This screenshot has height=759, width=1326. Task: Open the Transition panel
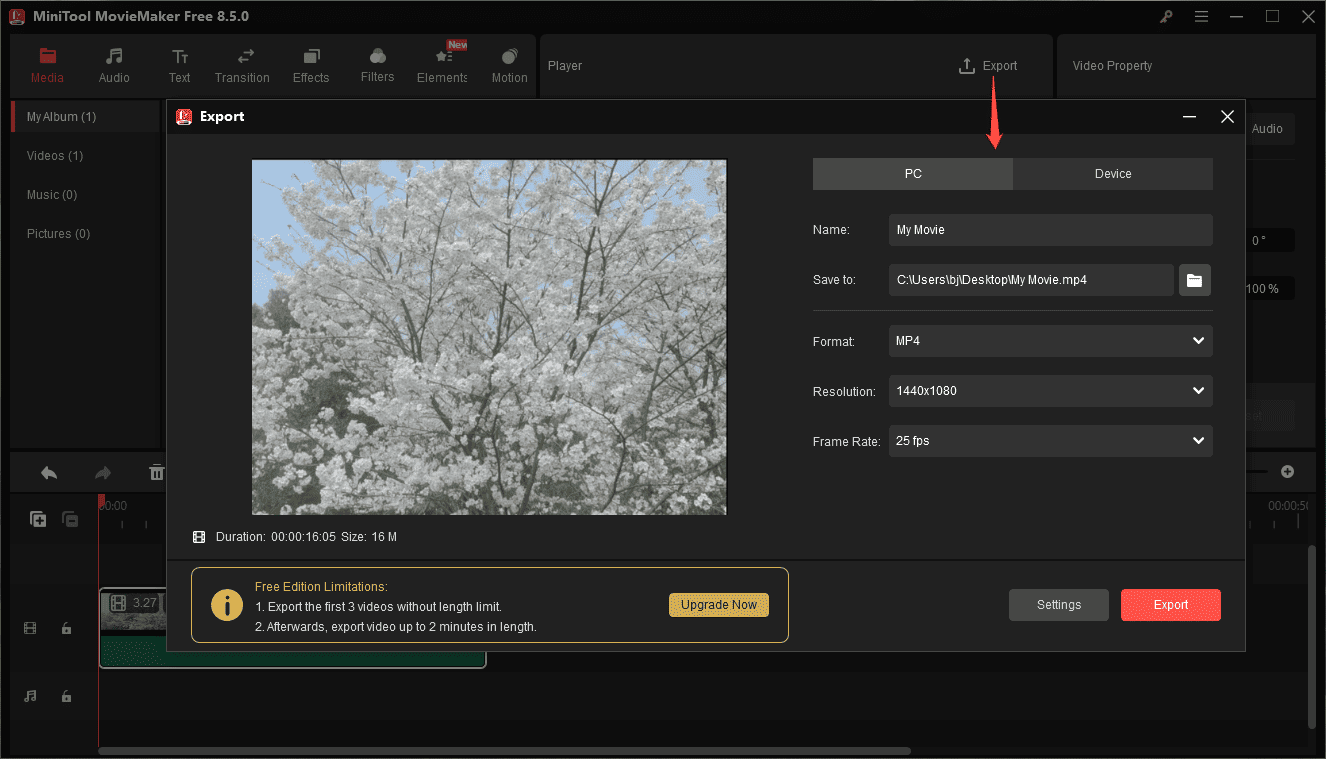pos(242,65)
